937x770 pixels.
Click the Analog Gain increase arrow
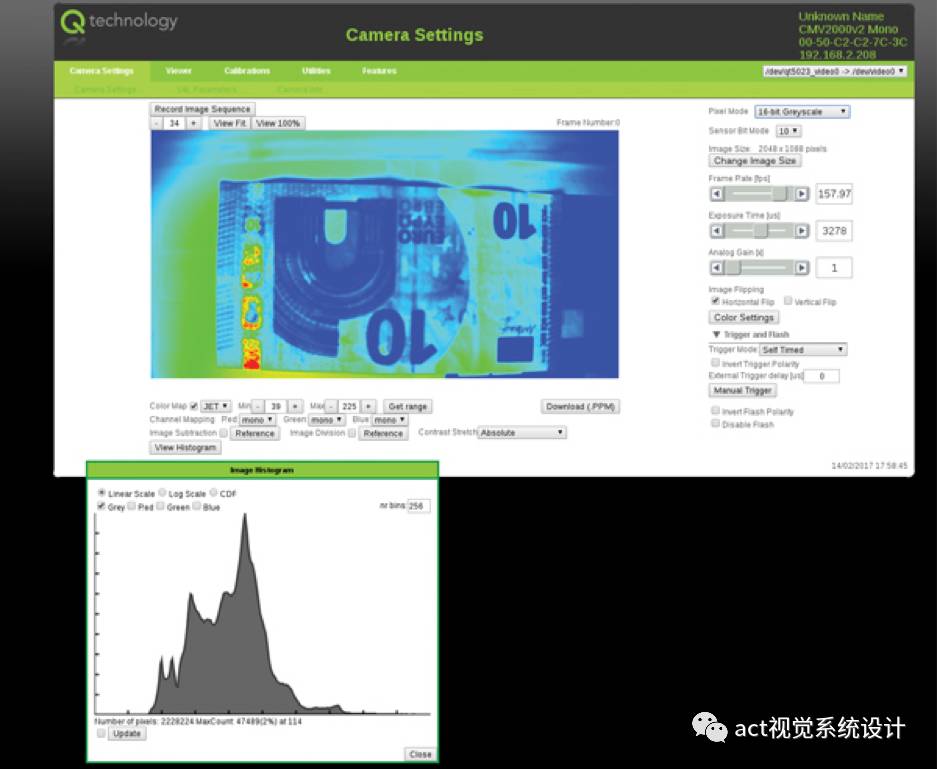(802, 268)
